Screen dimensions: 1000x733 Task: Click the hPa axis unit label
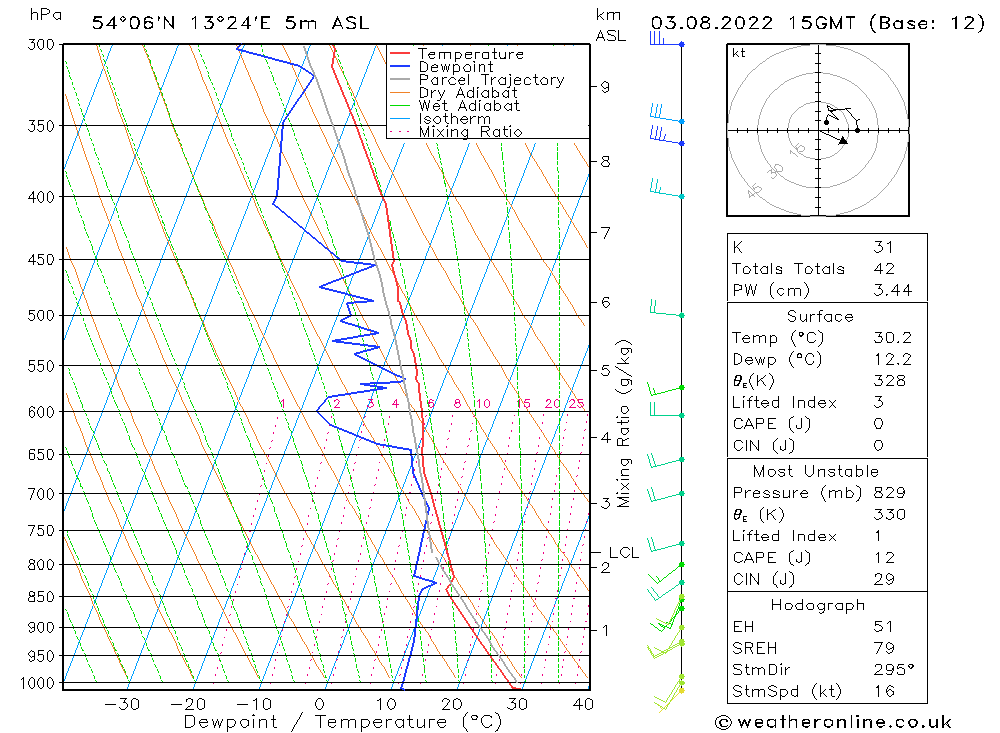click(46, 14)
